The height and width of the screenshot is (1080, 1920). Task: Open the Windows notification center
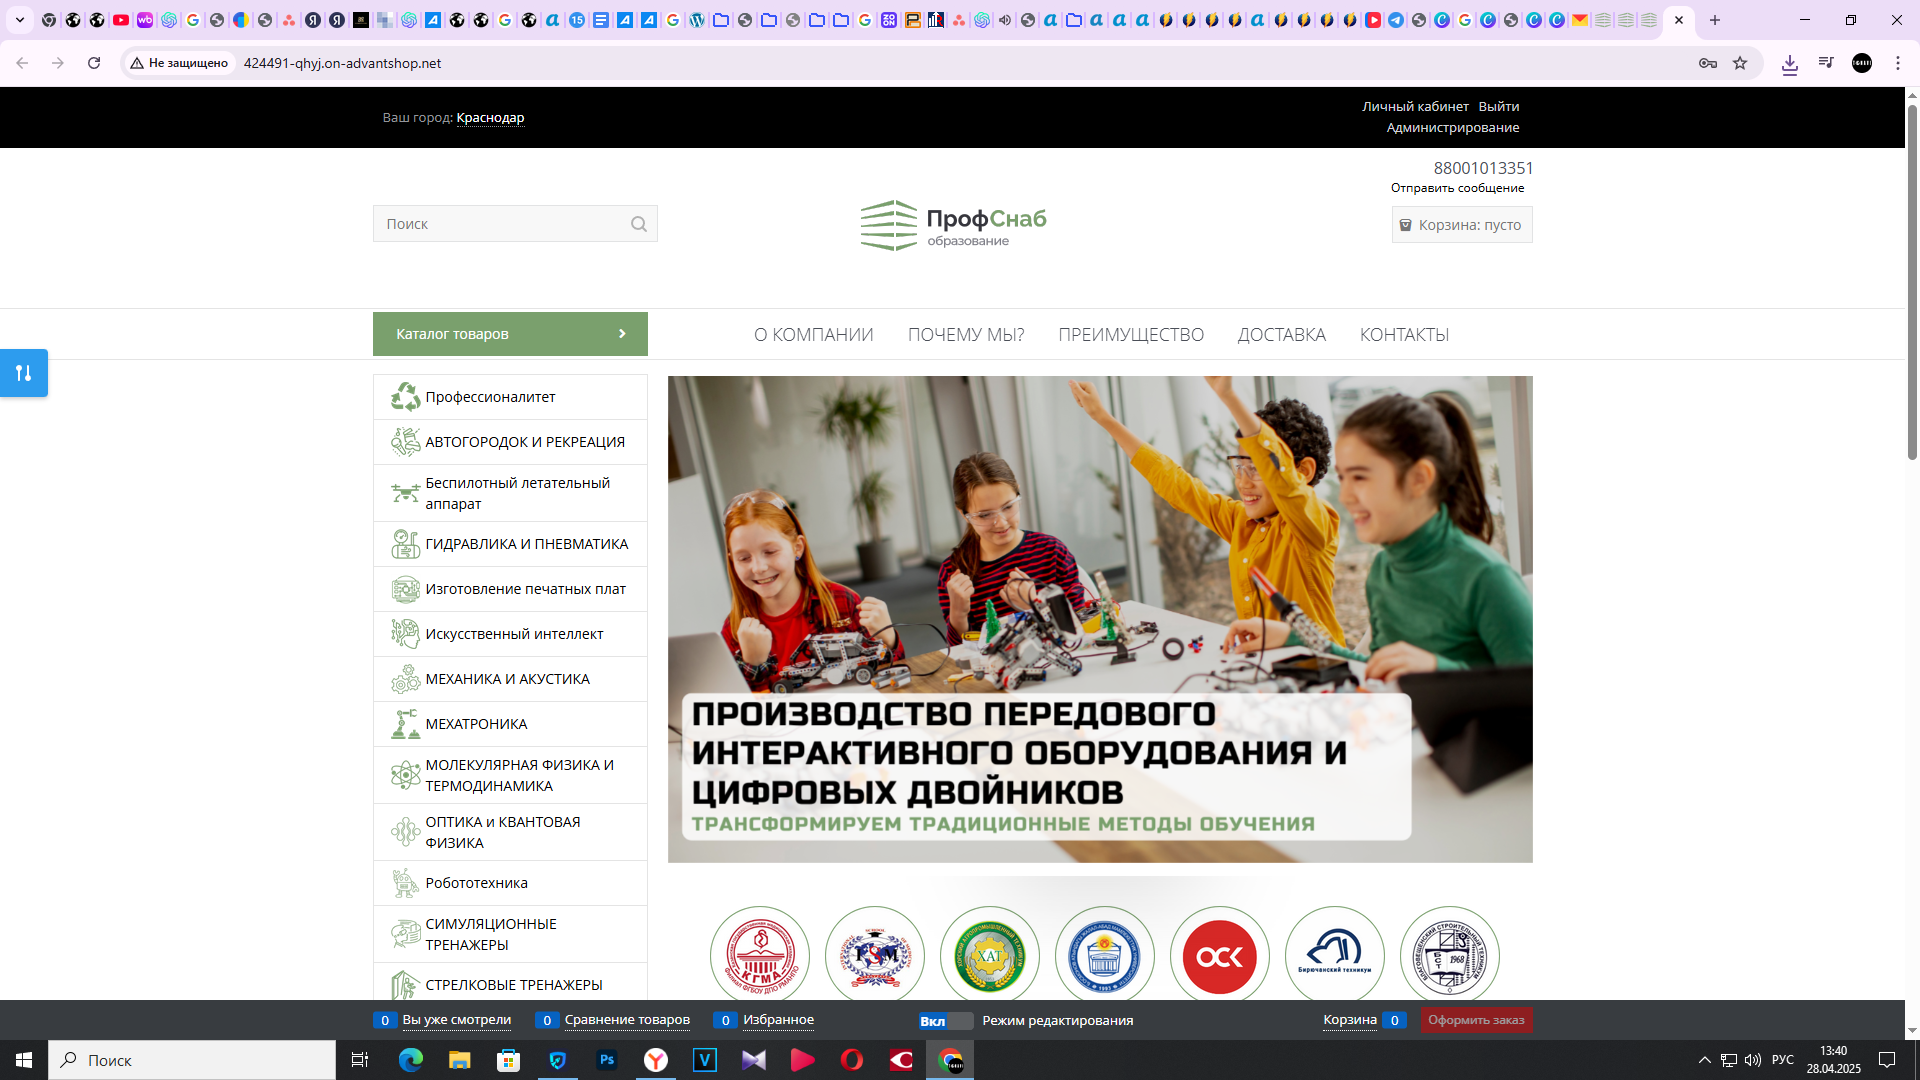coord(1887,1060)
